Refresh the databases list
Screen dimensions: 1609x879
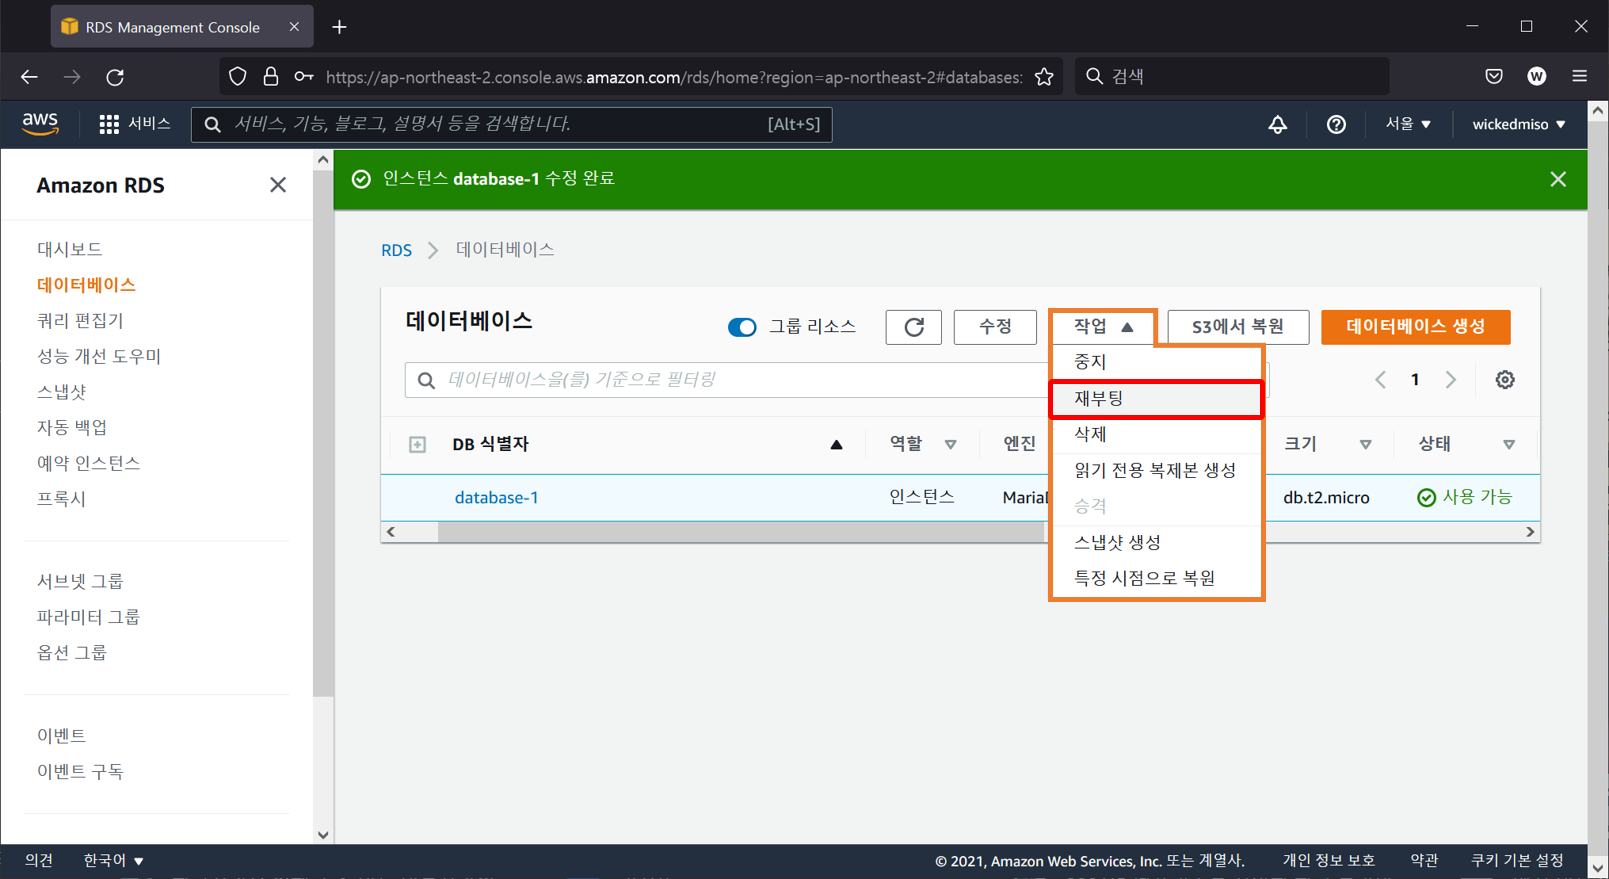pyautogui.click(x=913, y=327)
